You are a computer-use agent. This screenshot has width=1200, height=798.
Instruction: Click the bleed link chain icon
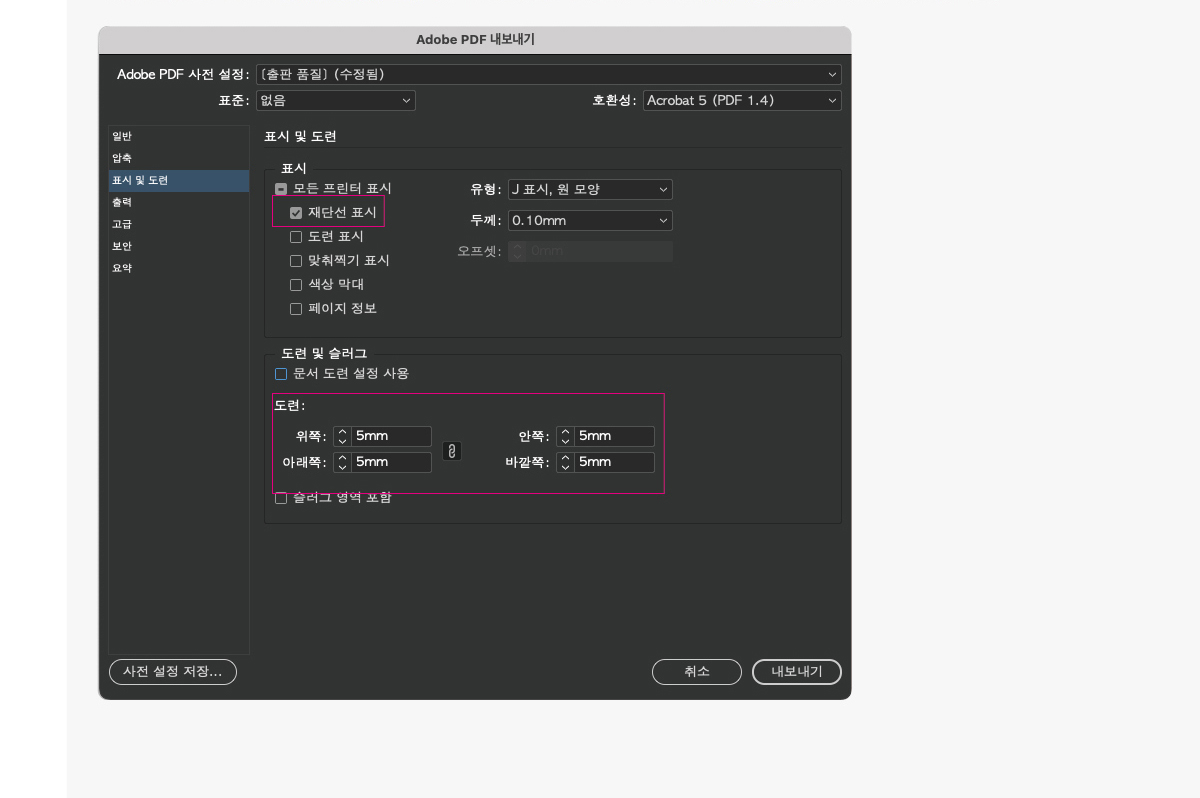(x=452, y=451)
